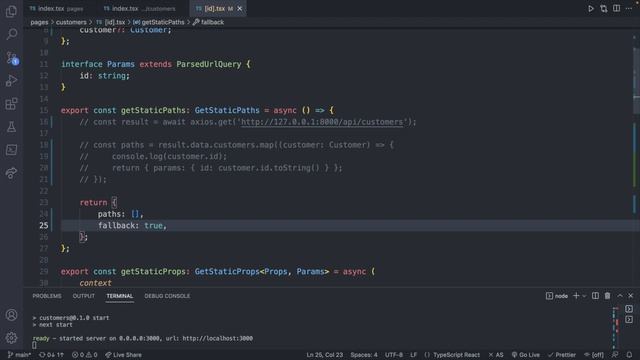Open the 127.0.0.1:8000 api customers URL
The image size is (640, 360).
point(322,122)
